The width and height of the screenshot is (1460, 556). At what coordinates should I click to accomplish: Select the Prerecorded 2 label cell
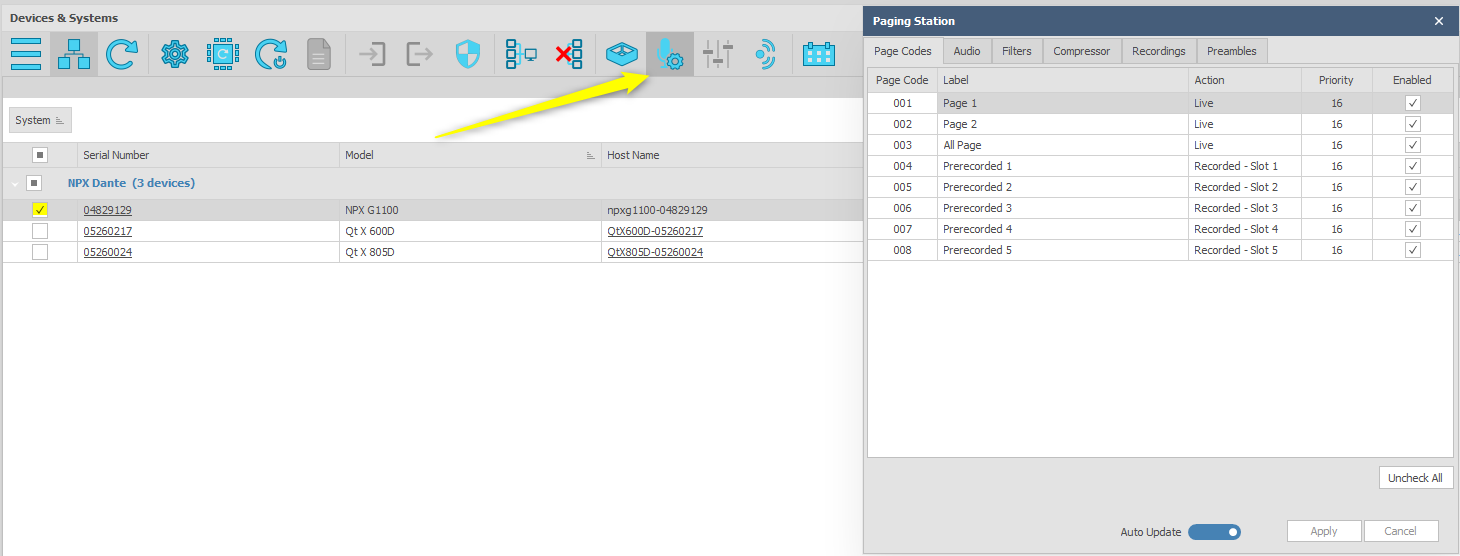pos(1063,187)
